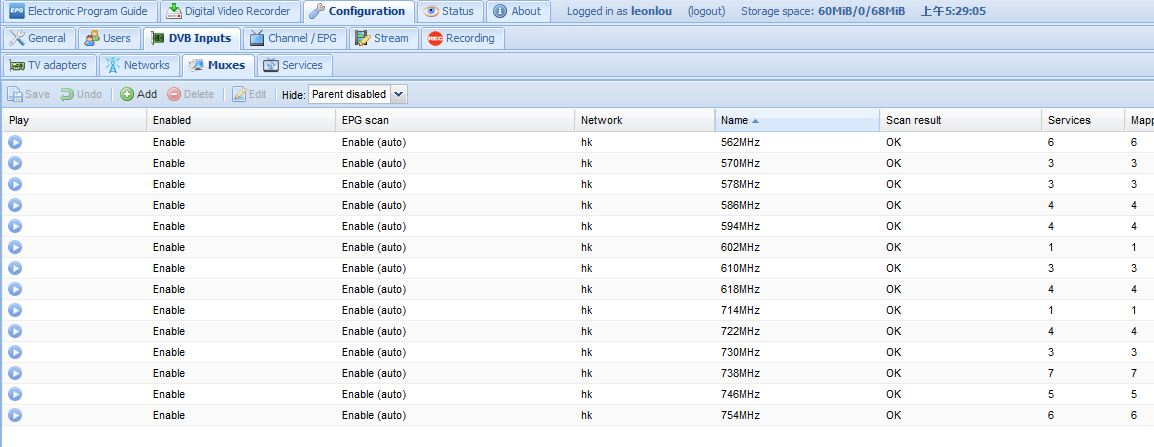This screenshot has height=447, width=1154.
Task: Play the 586MHz mux stream
Action: pyautogui.click(x=15, y=205)
